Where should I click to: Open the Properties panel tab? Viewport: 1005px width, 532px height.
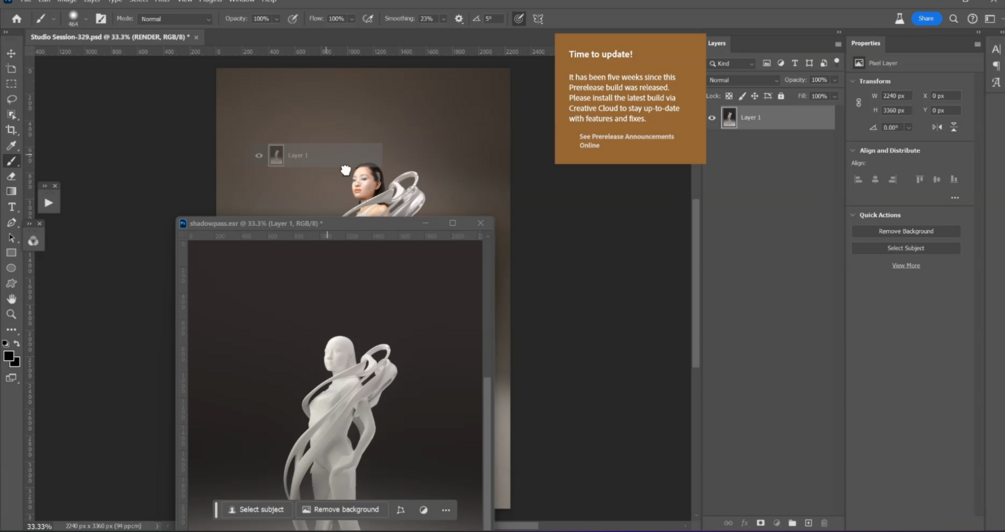coord(866,43)
